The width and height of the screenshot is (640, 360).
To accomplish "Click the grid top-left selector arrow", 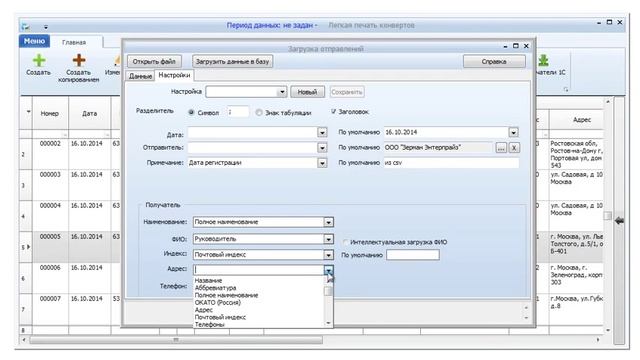I will 28,111.
